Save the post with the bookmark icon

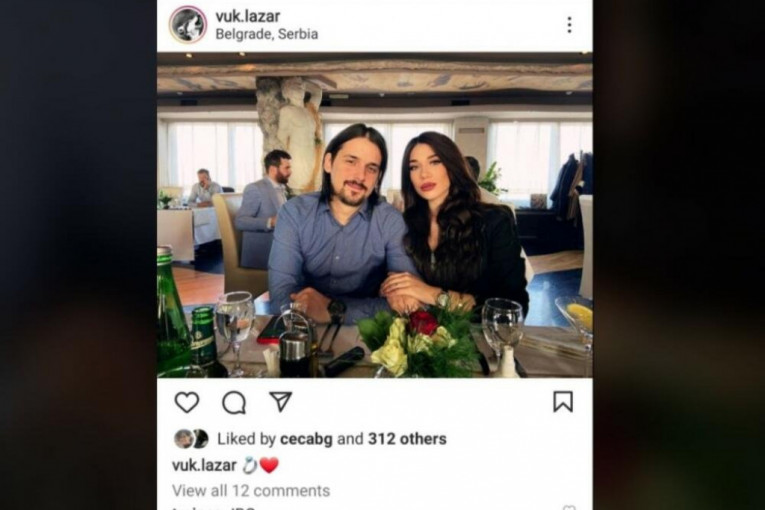coord(563,402)
